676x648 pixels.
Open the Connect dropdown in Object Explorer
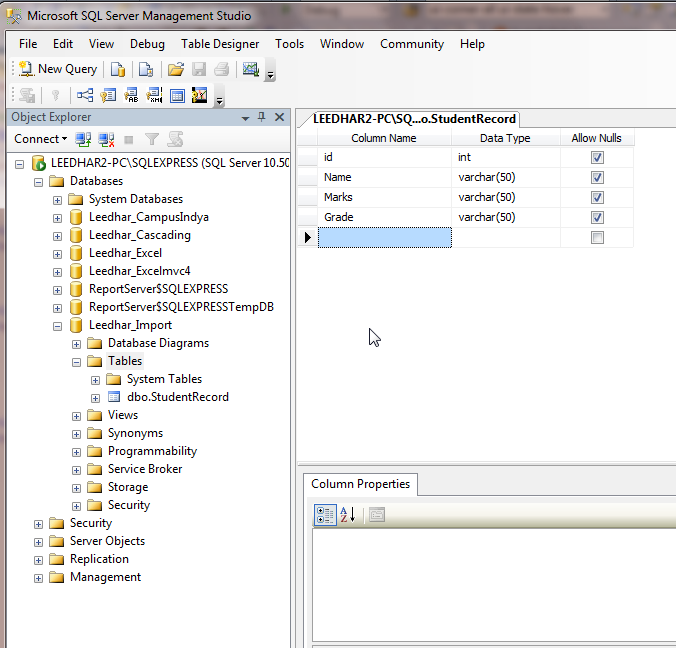(41, 139)
